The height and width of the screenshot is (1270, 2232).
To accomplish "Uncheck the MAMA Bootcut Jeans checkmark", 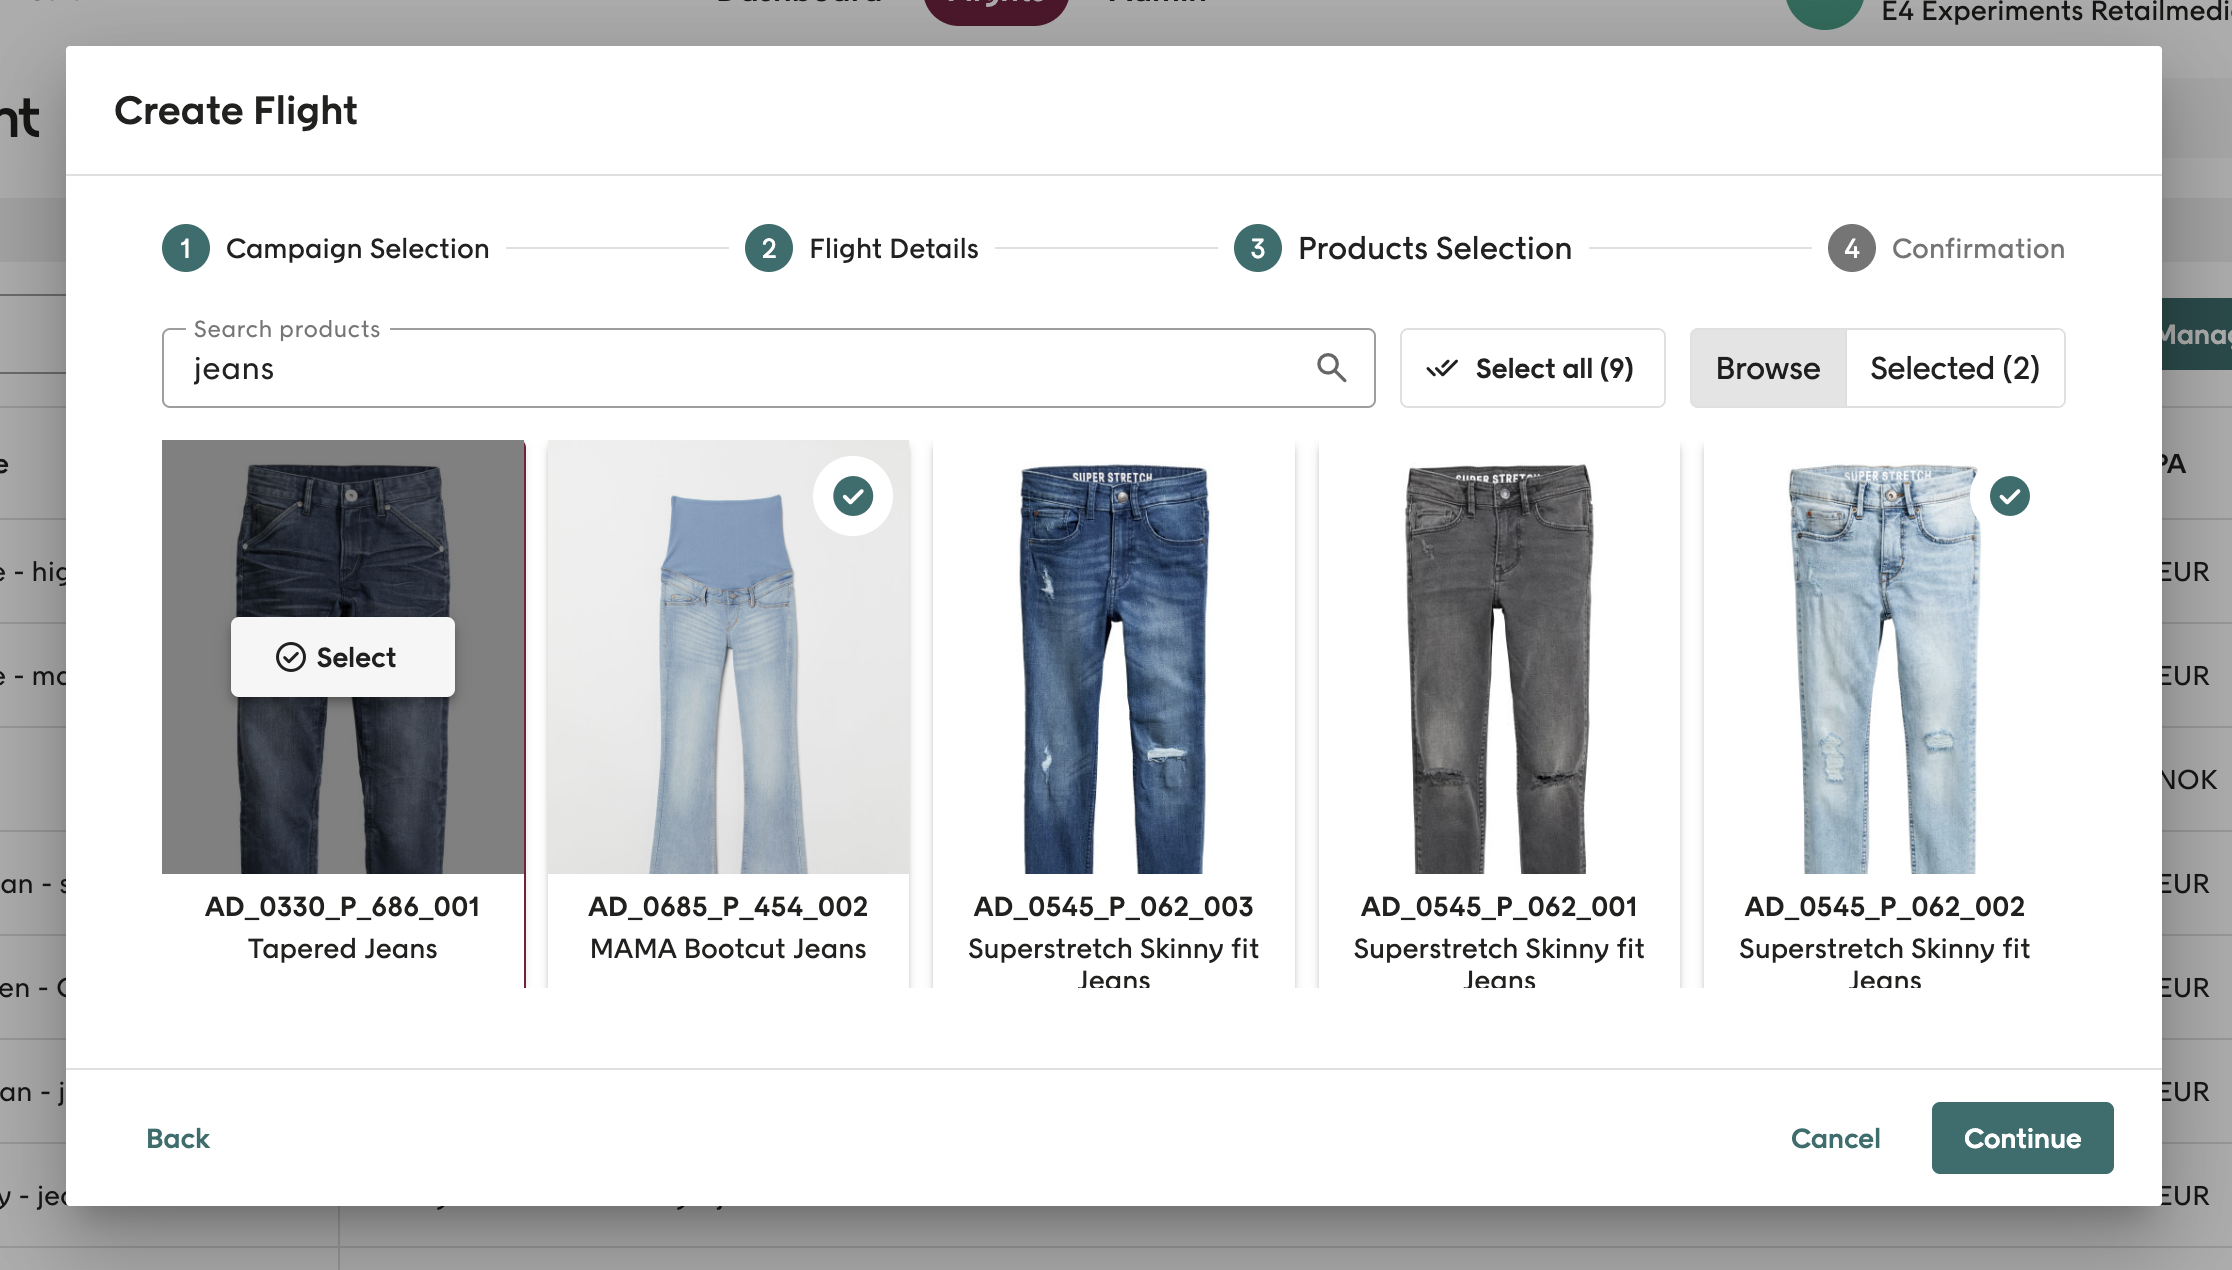I will [853, 496].
